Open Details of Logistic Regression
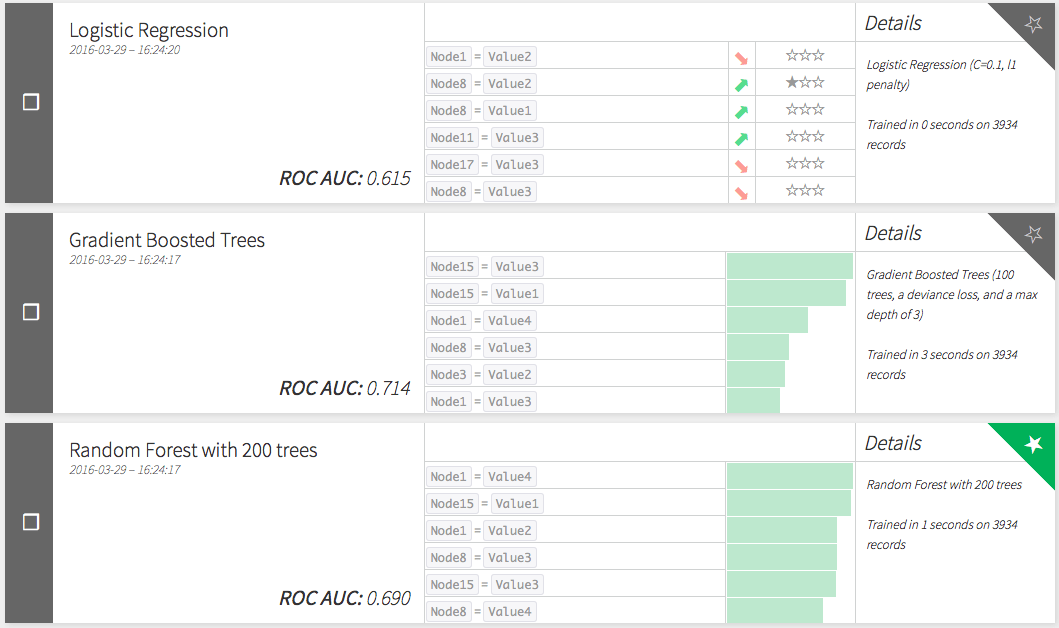 click(893, 24)
